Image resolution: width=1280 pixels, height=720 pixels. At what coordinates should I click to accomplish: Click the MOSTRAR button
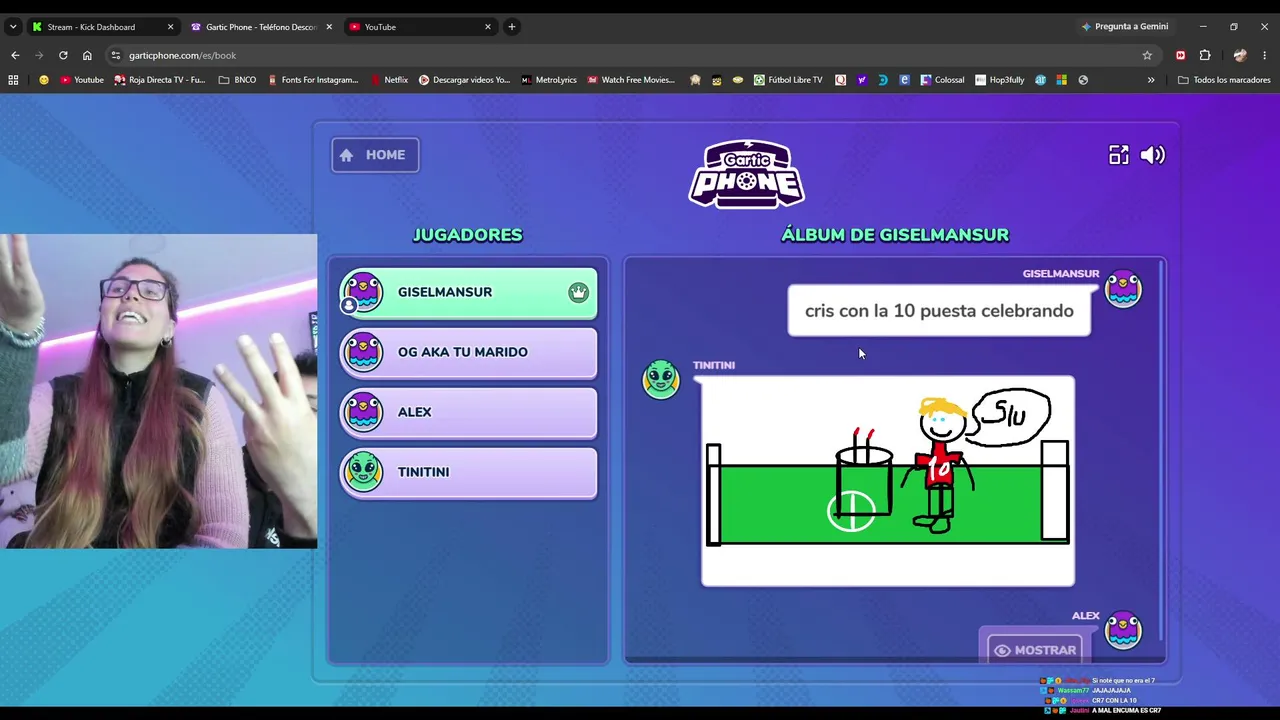pyautogui.click(x=1035, y=650)
